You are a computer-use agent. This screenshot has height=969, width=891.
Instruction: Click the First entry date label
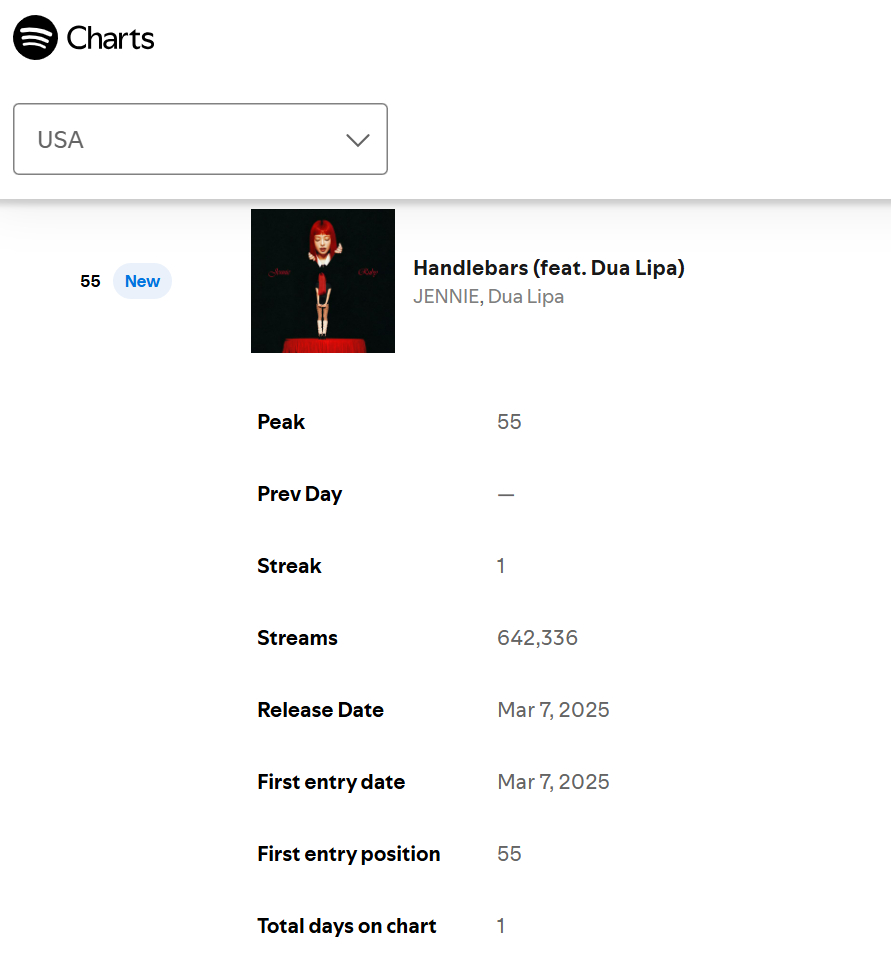(331, 782)
